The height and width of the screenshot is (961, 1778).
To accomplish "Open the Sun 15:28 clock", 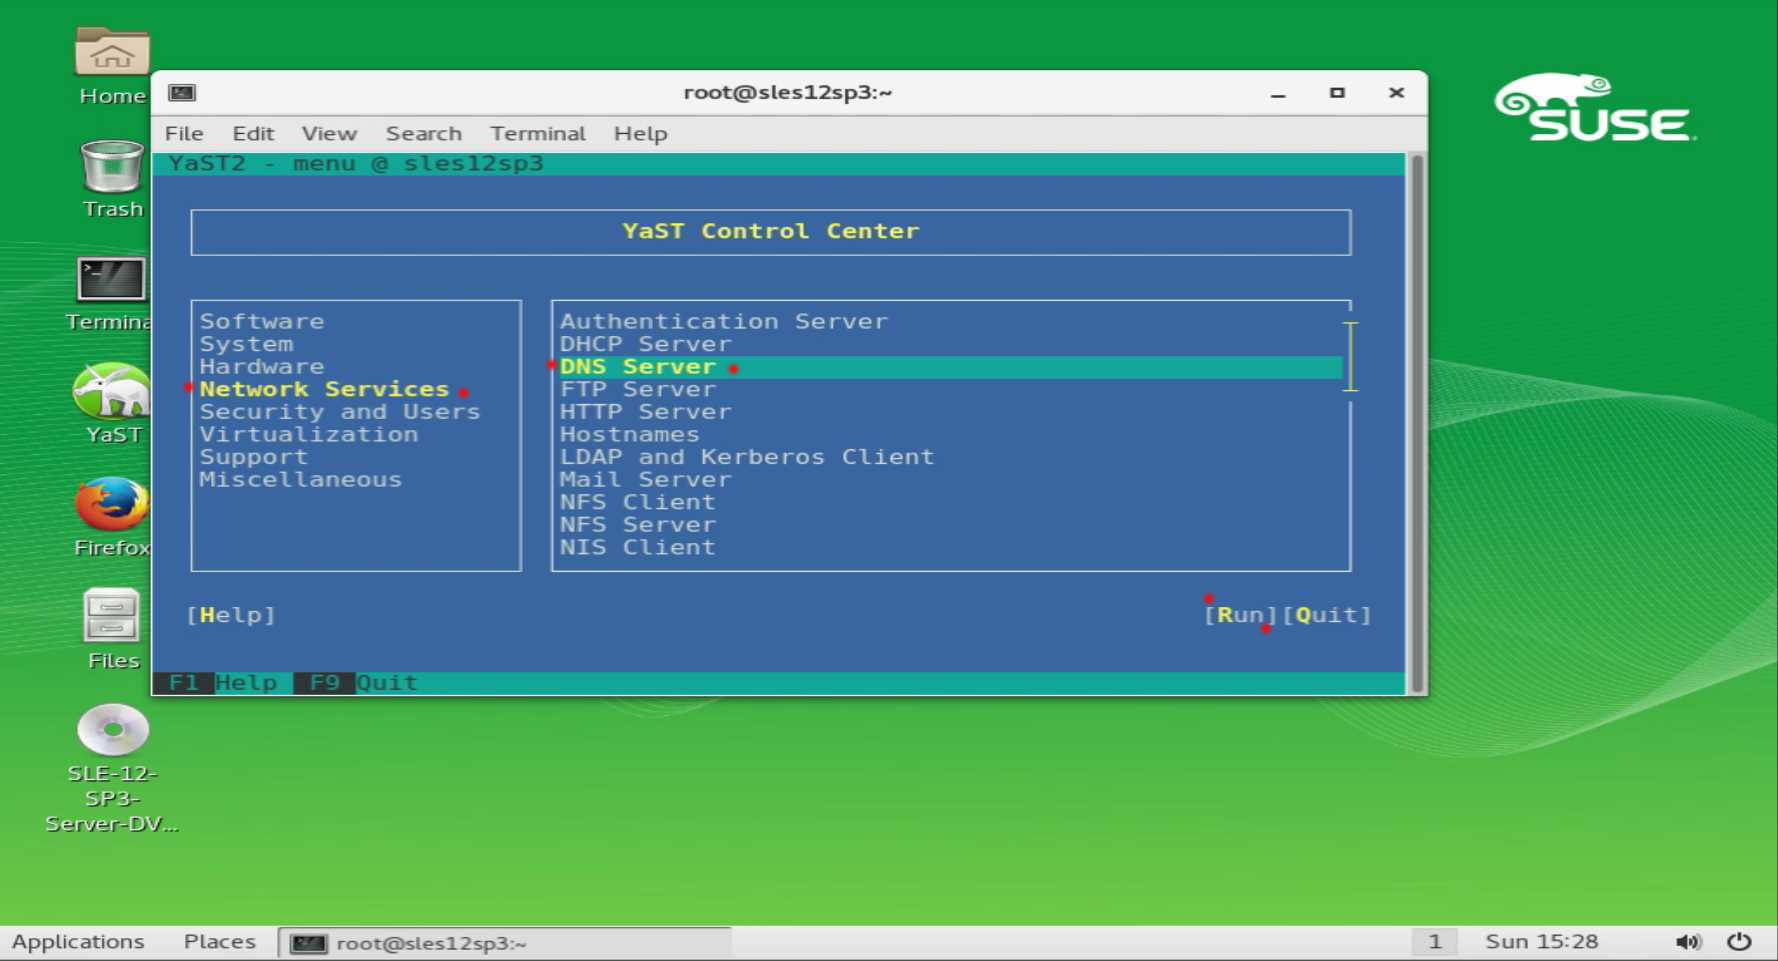I will 1542,942.
